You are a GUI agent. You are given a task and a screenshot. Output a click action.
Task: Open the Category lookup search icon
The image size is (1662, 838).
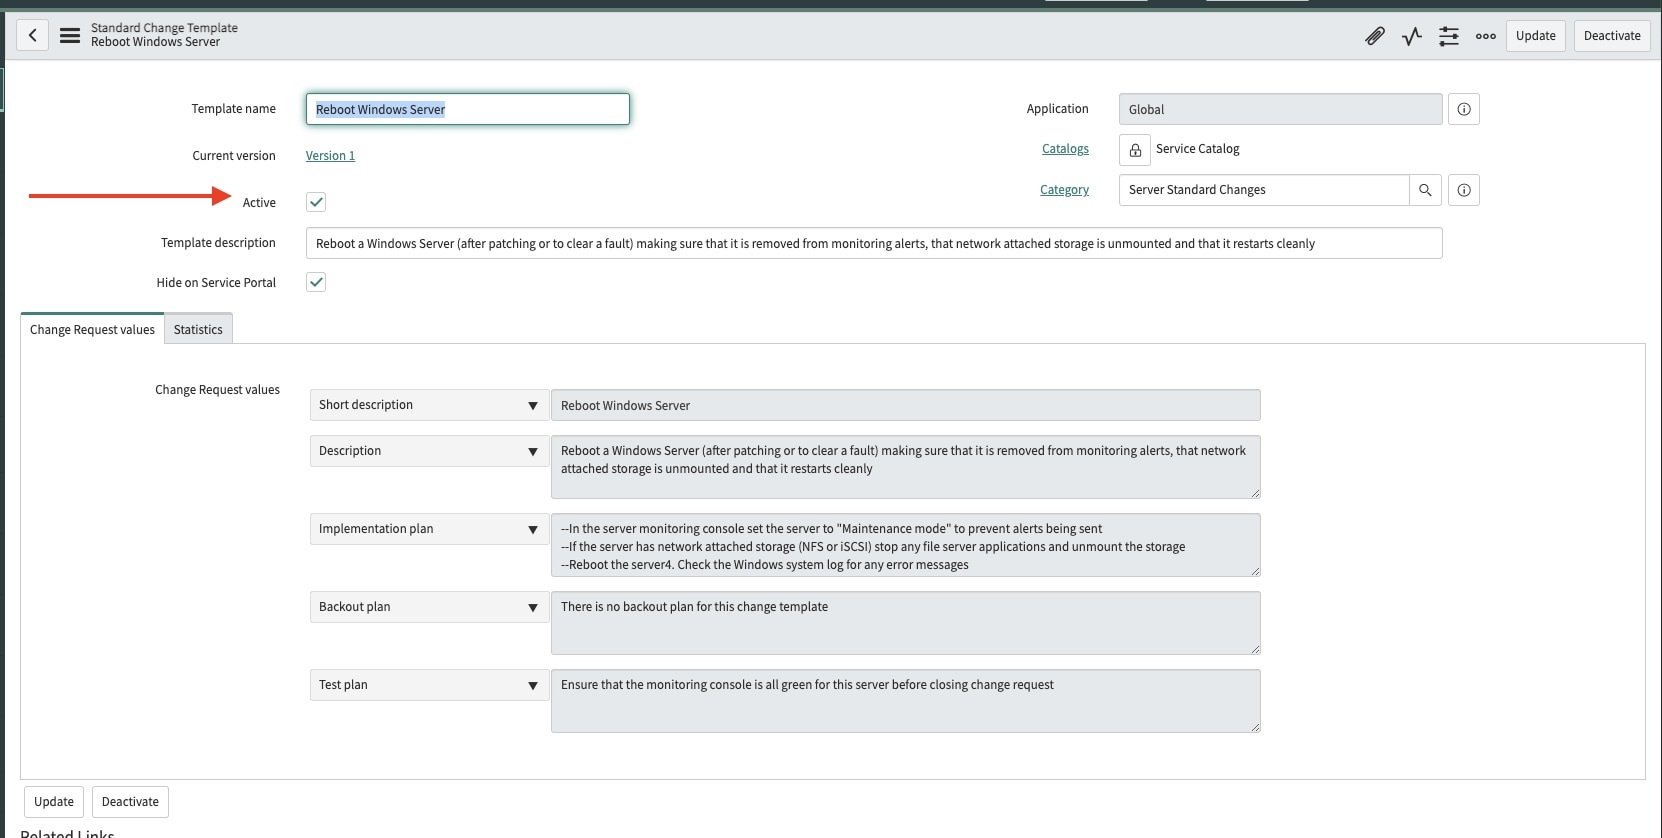pos(1425,190)
